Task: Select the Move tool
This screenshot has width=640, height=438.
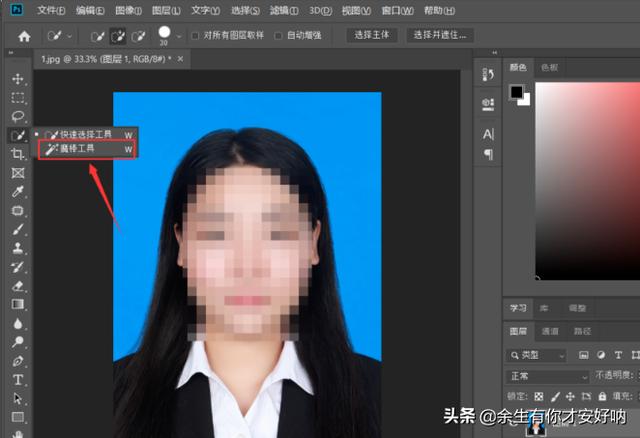Action: [x=18, y=79]
